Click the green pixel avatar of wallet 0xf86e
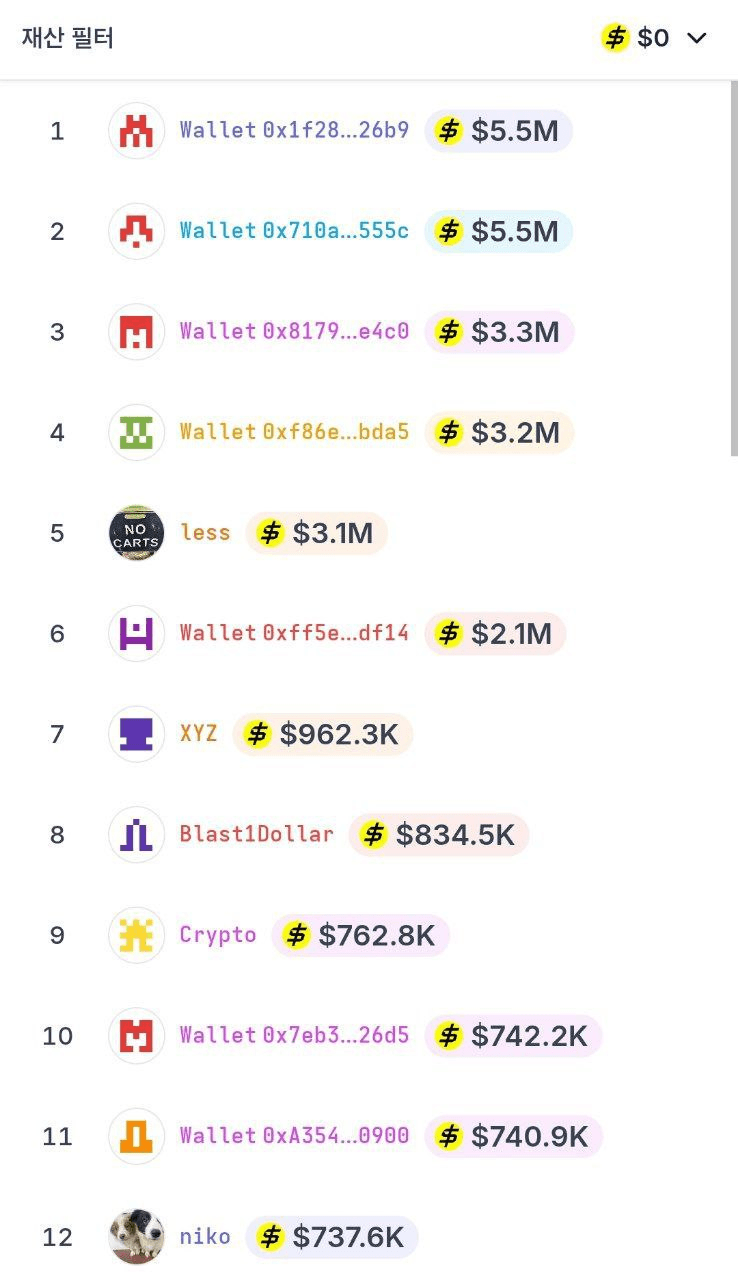The image size is (738, 1280). pos(136,432)
